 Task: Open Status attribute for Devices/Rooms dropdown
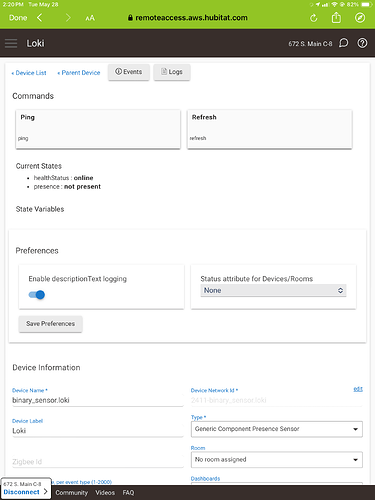273,290
